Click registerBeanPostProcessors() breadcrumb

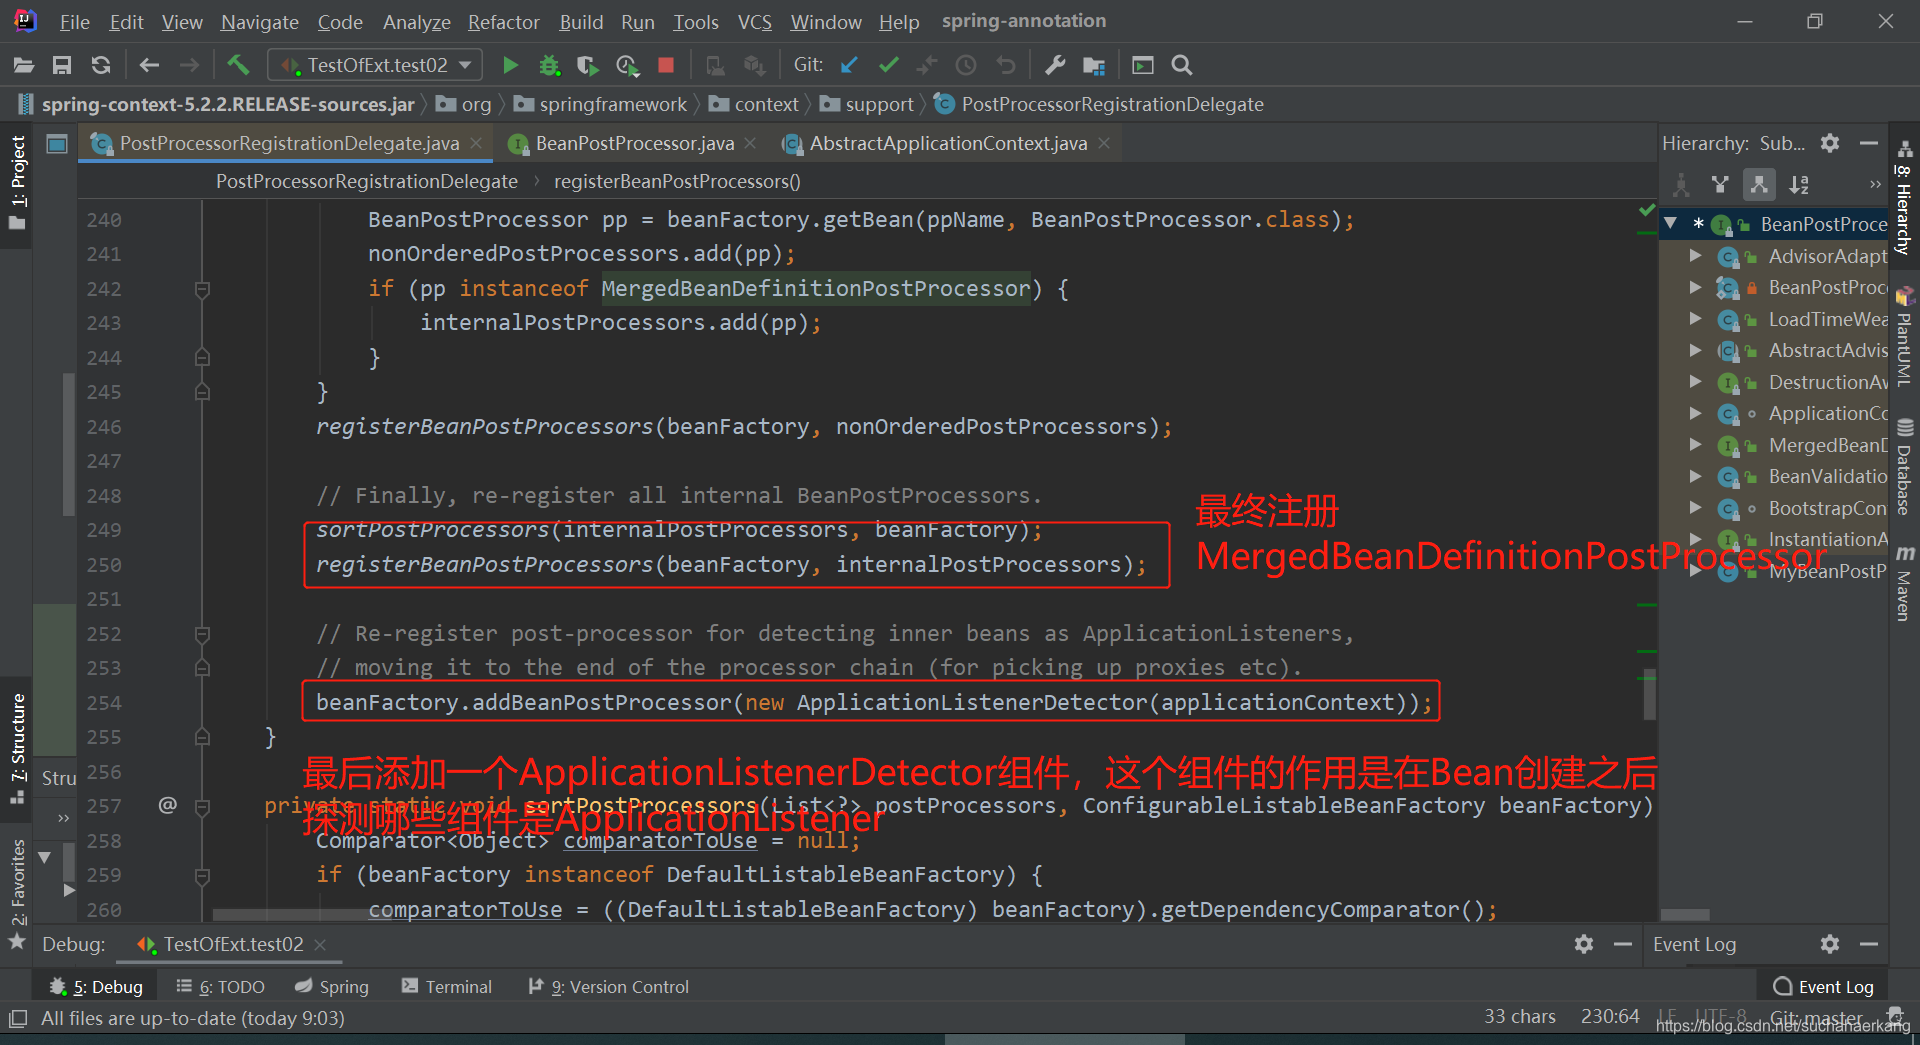tap(677, 181)
